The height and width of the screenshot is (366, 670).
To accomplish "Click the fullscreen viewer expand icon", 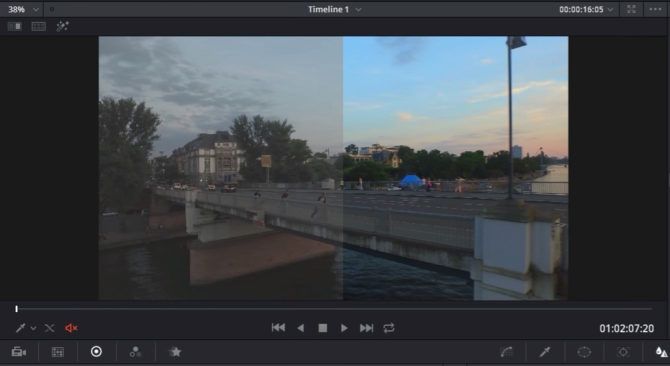I will tap(632, 9).
